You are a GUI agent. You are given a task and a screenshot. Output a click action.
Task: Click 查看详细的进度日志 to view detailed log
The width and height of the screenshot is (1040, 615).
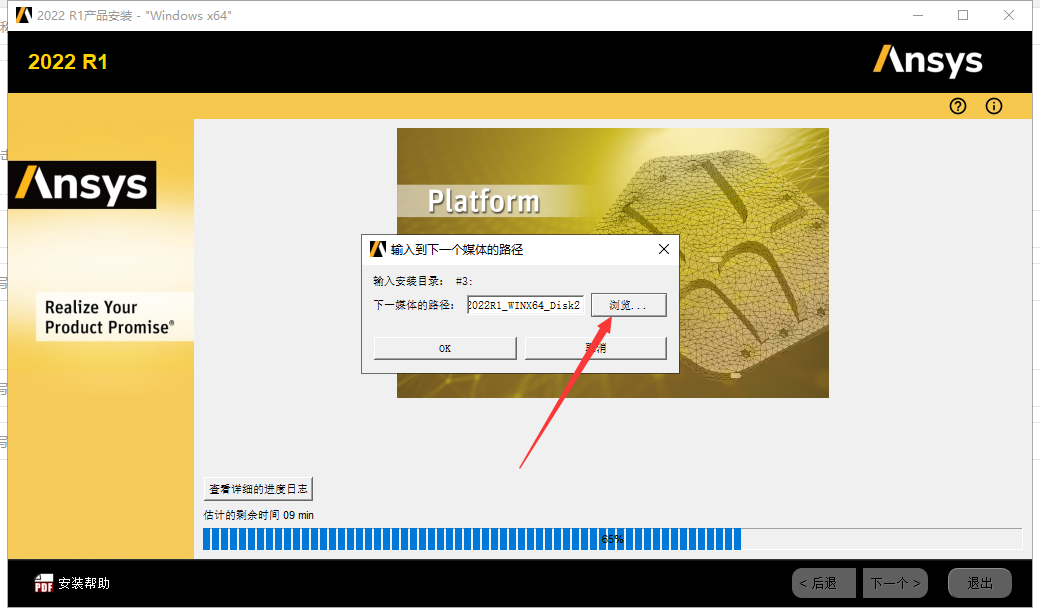pos(259,488)
